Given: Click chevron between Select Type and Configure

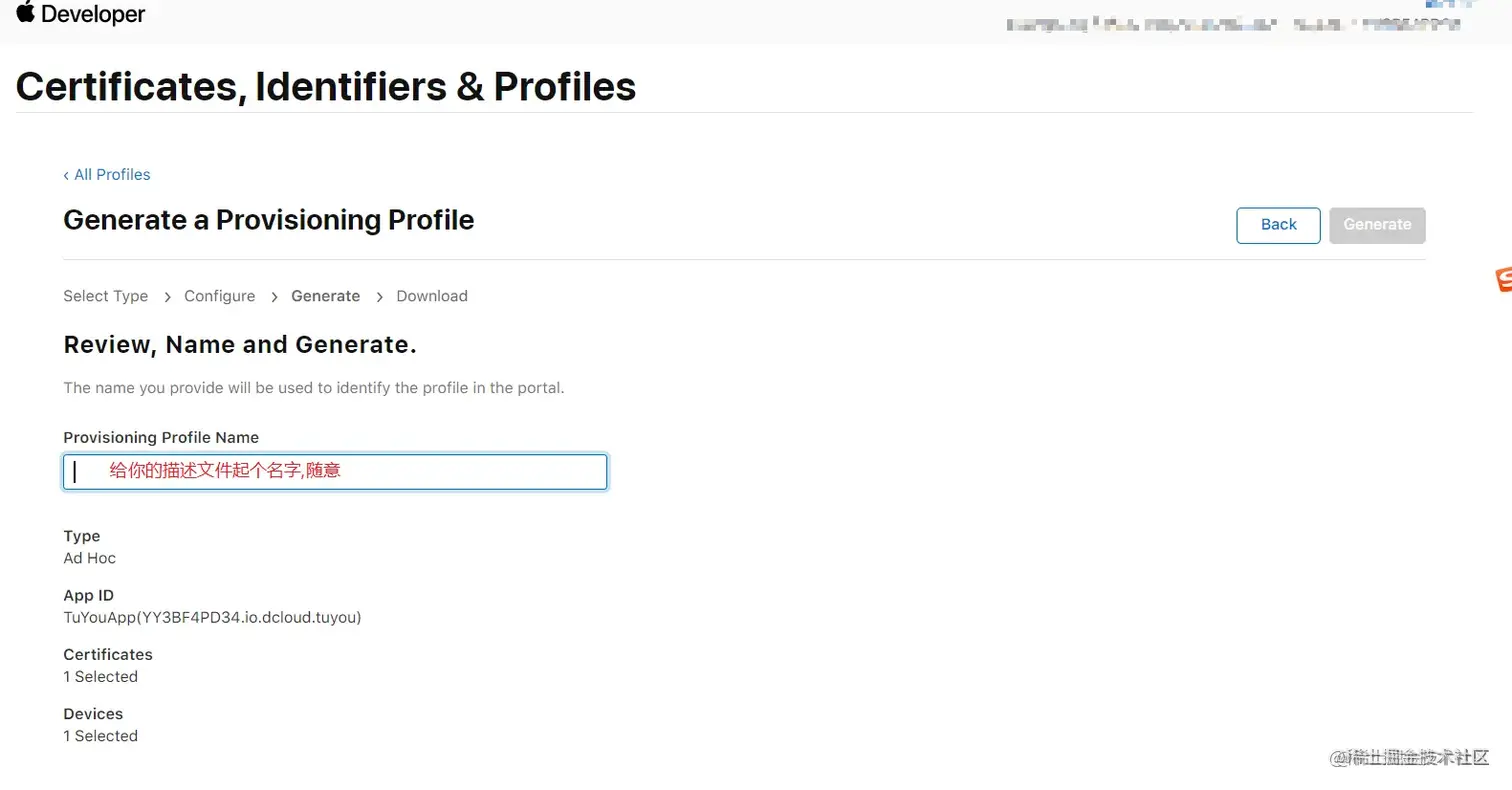Looking at the screenshot, I should tap(167, 297).
